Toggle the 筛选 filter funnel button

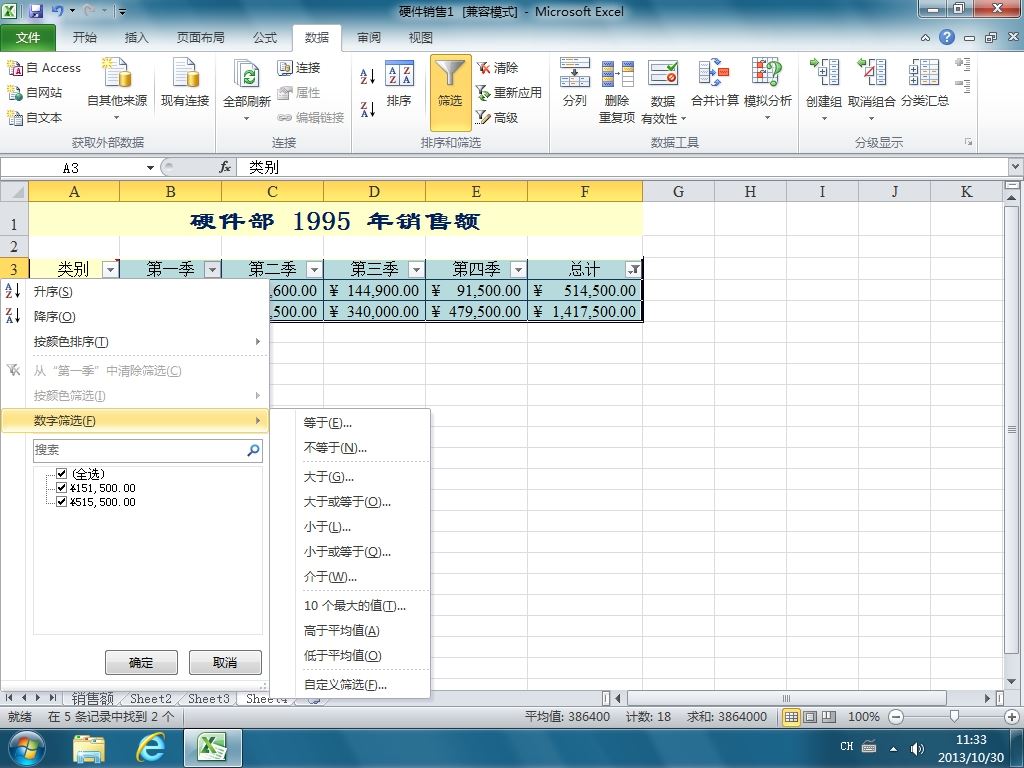(x=450, y=92)
